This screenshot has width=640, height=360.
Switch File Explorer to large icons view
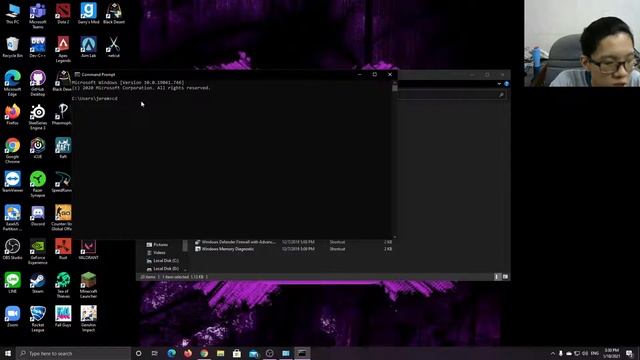coord(505,277)
